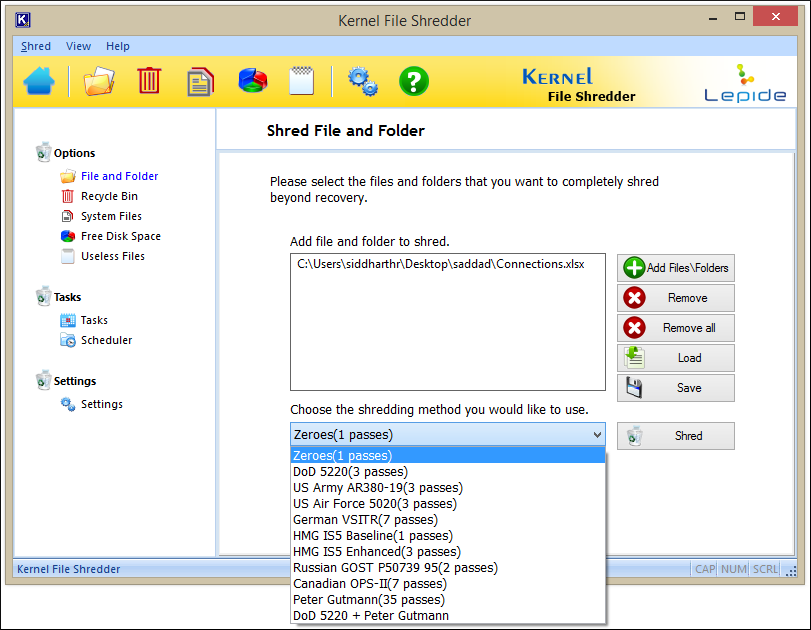Choose US Army AR380-19(3 passes) method
This screenshot has height=630, width=811.
click(448, 488)
